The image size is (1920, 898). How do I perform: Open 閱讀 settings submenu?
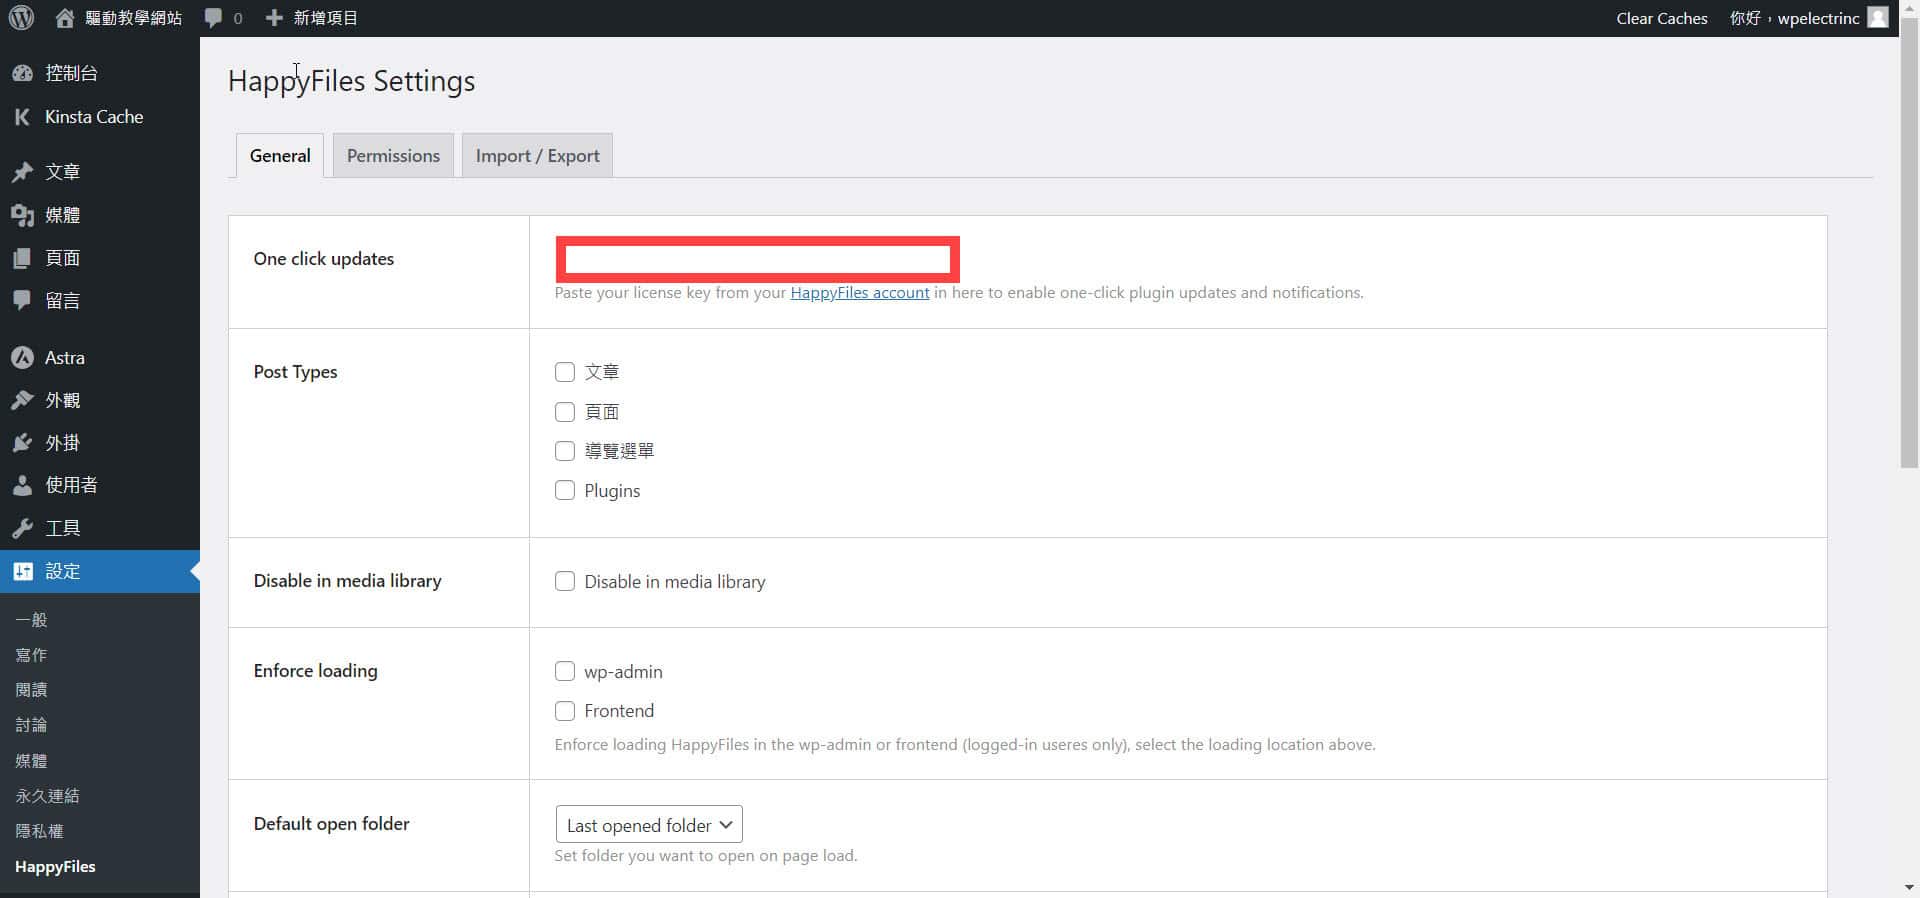click(31, 690)
